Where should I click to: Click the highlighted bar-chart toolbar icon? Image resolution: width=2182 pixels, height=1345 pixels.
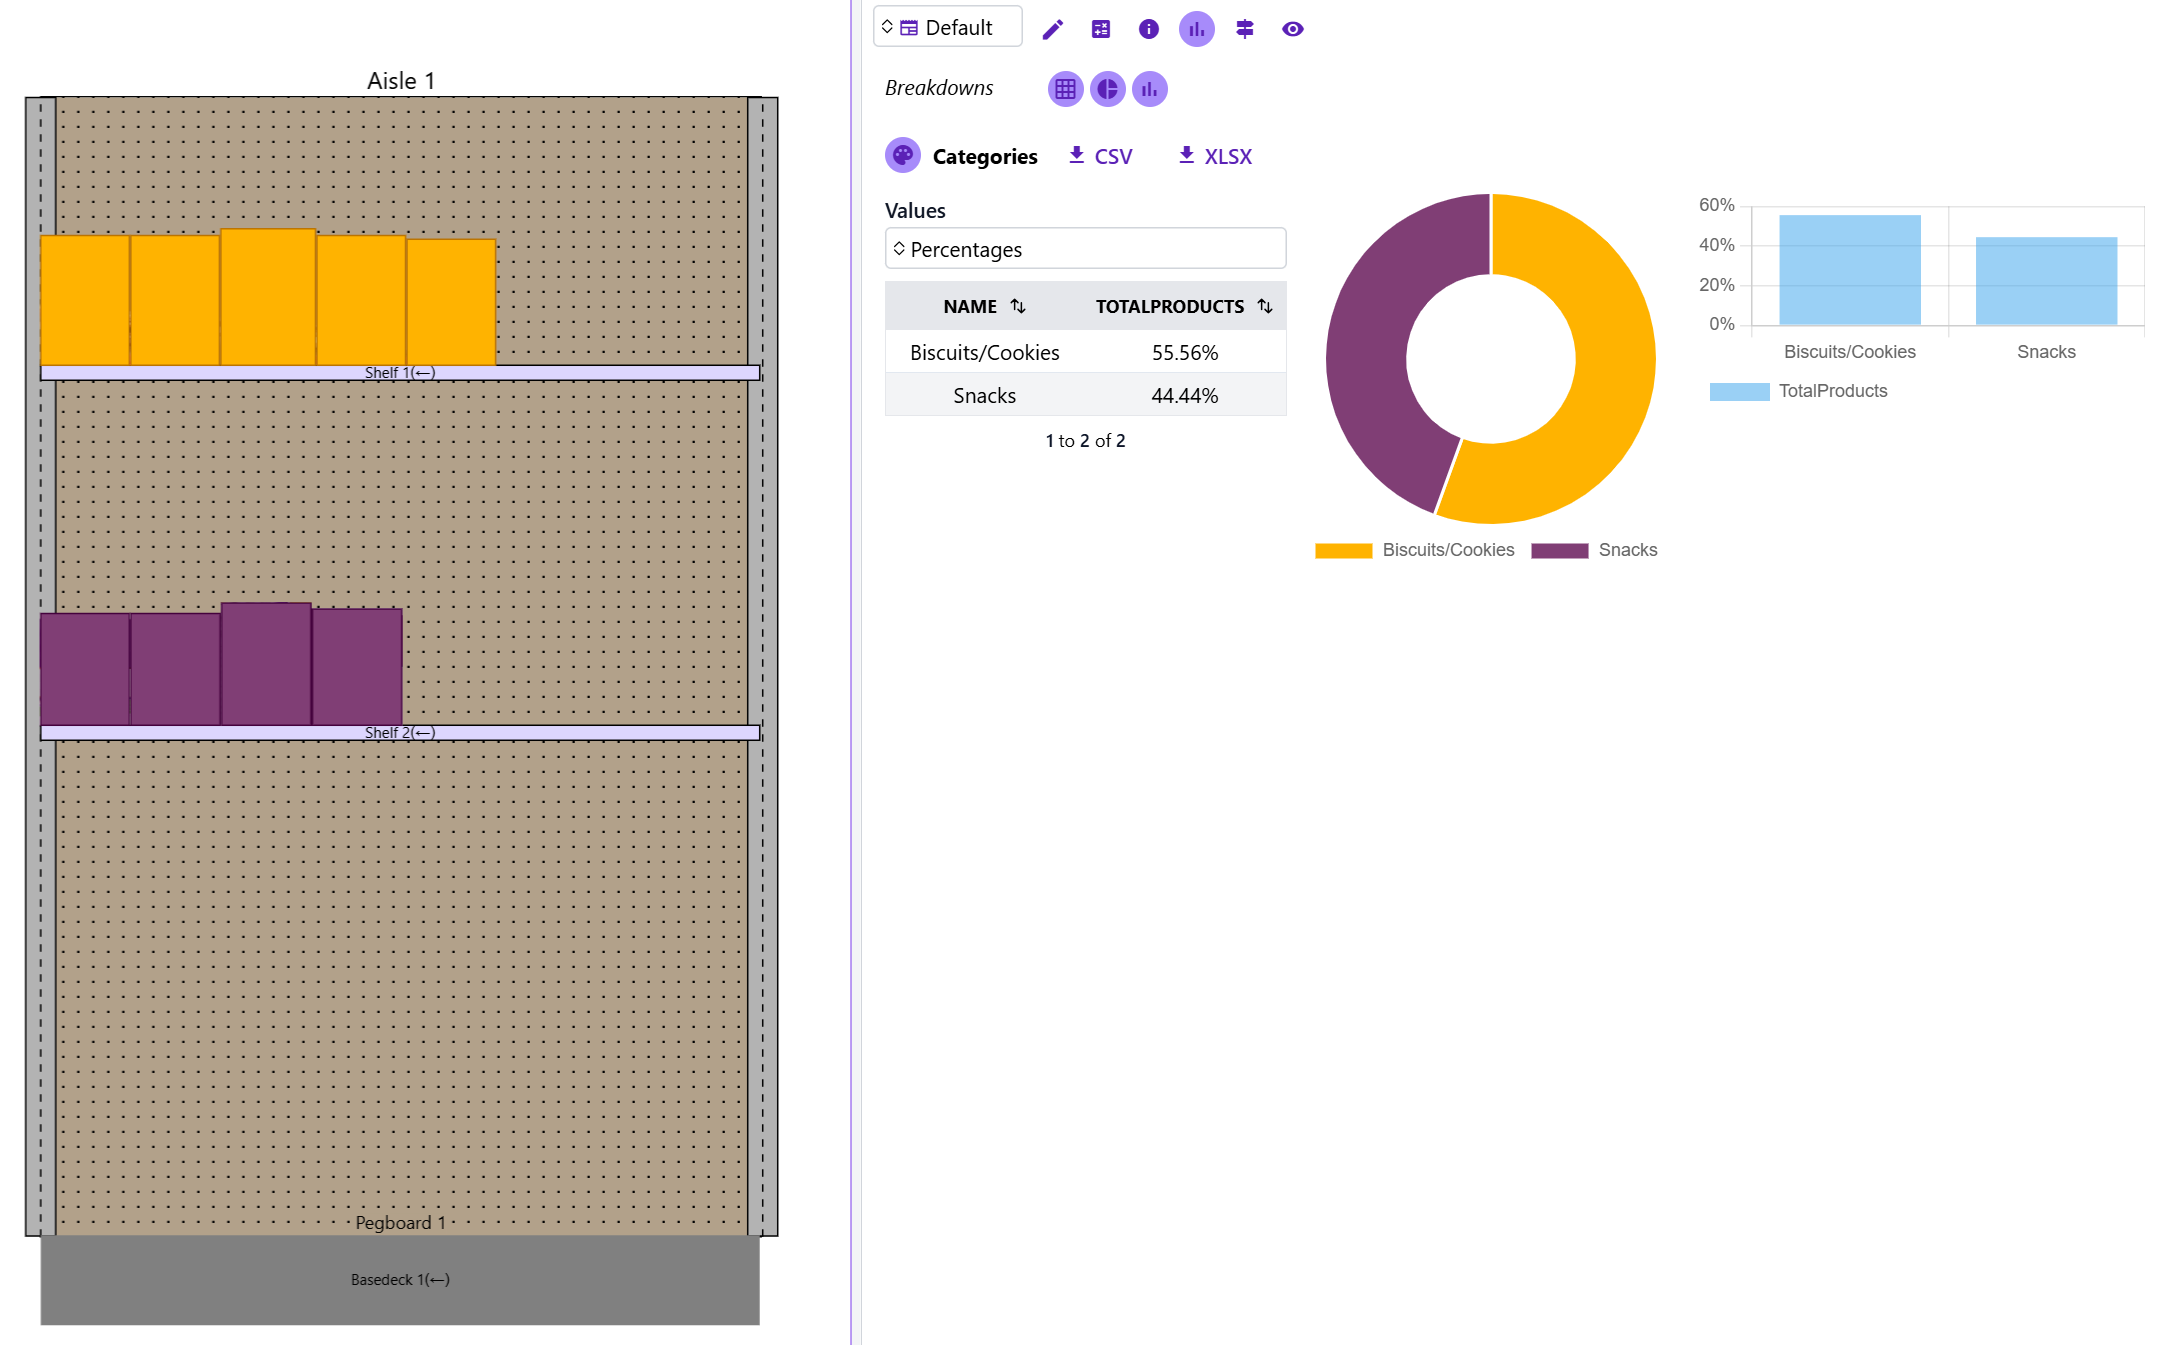pos(1196,29)
